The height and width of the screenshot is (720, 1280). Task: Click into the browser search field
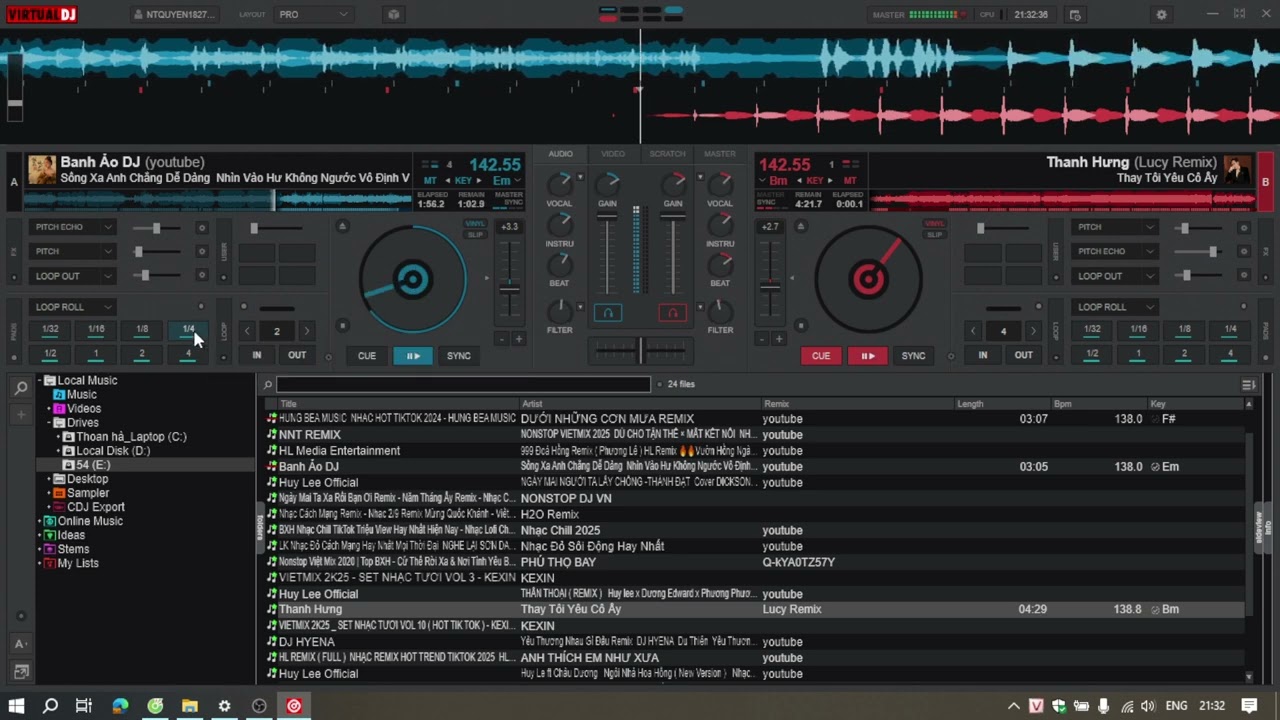[x=464, y=385]
